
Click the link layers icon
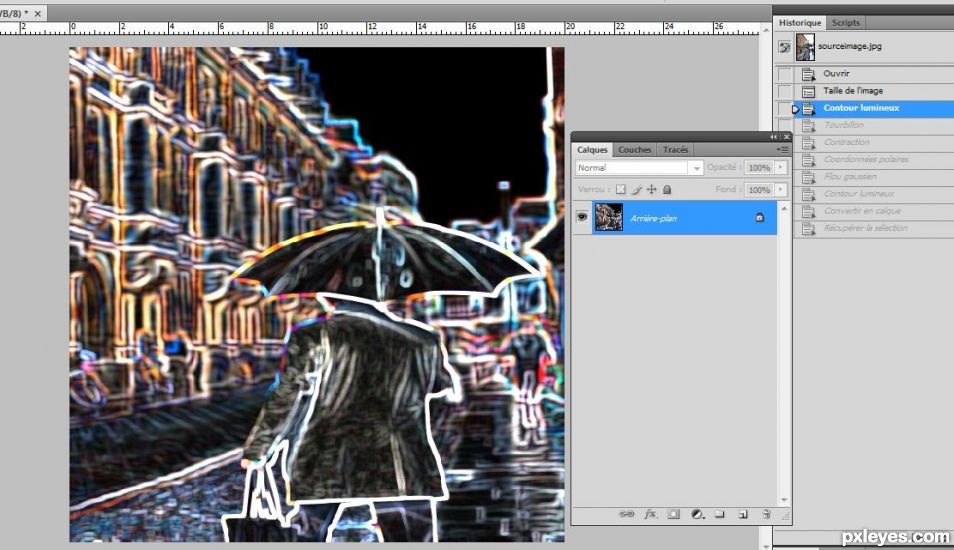point(626,514)
